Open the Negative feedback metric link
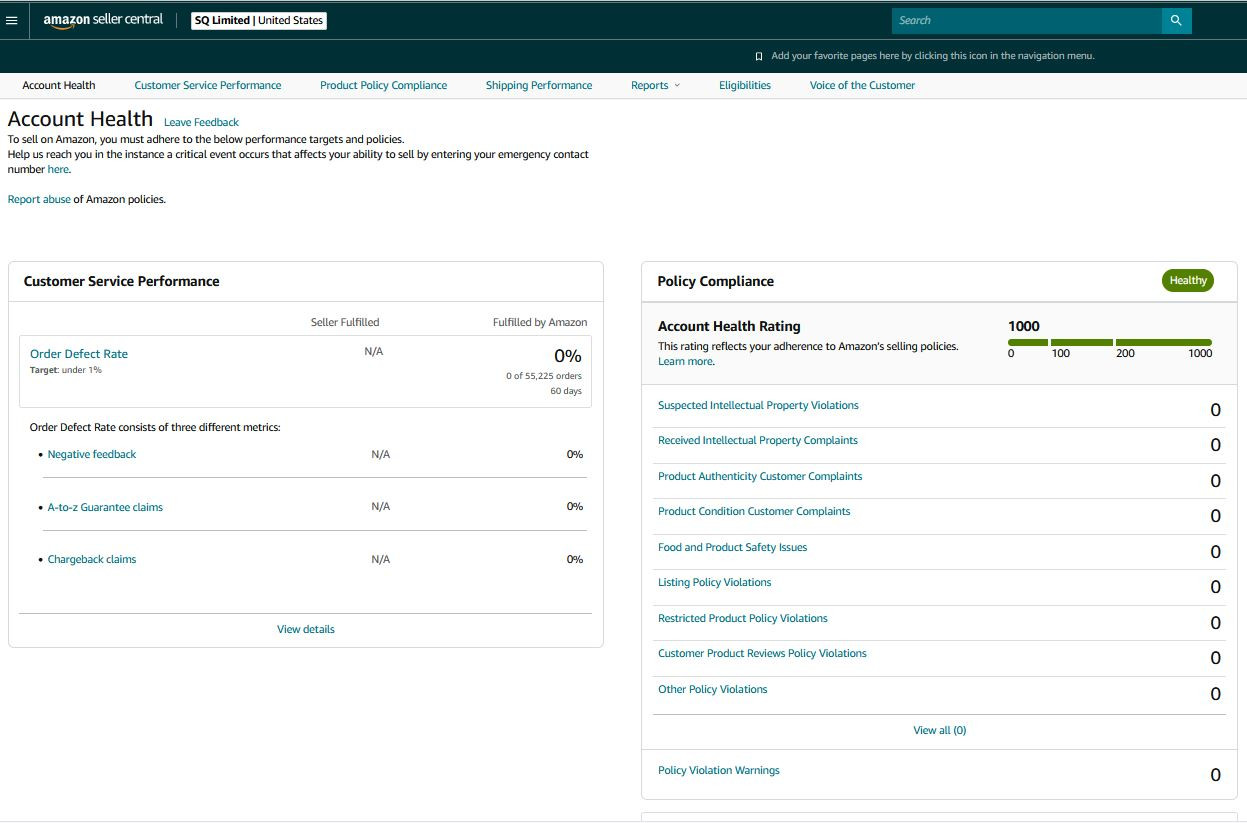Image resolution: width=1247 pixels, height=823 pixels. pos(92,454)
